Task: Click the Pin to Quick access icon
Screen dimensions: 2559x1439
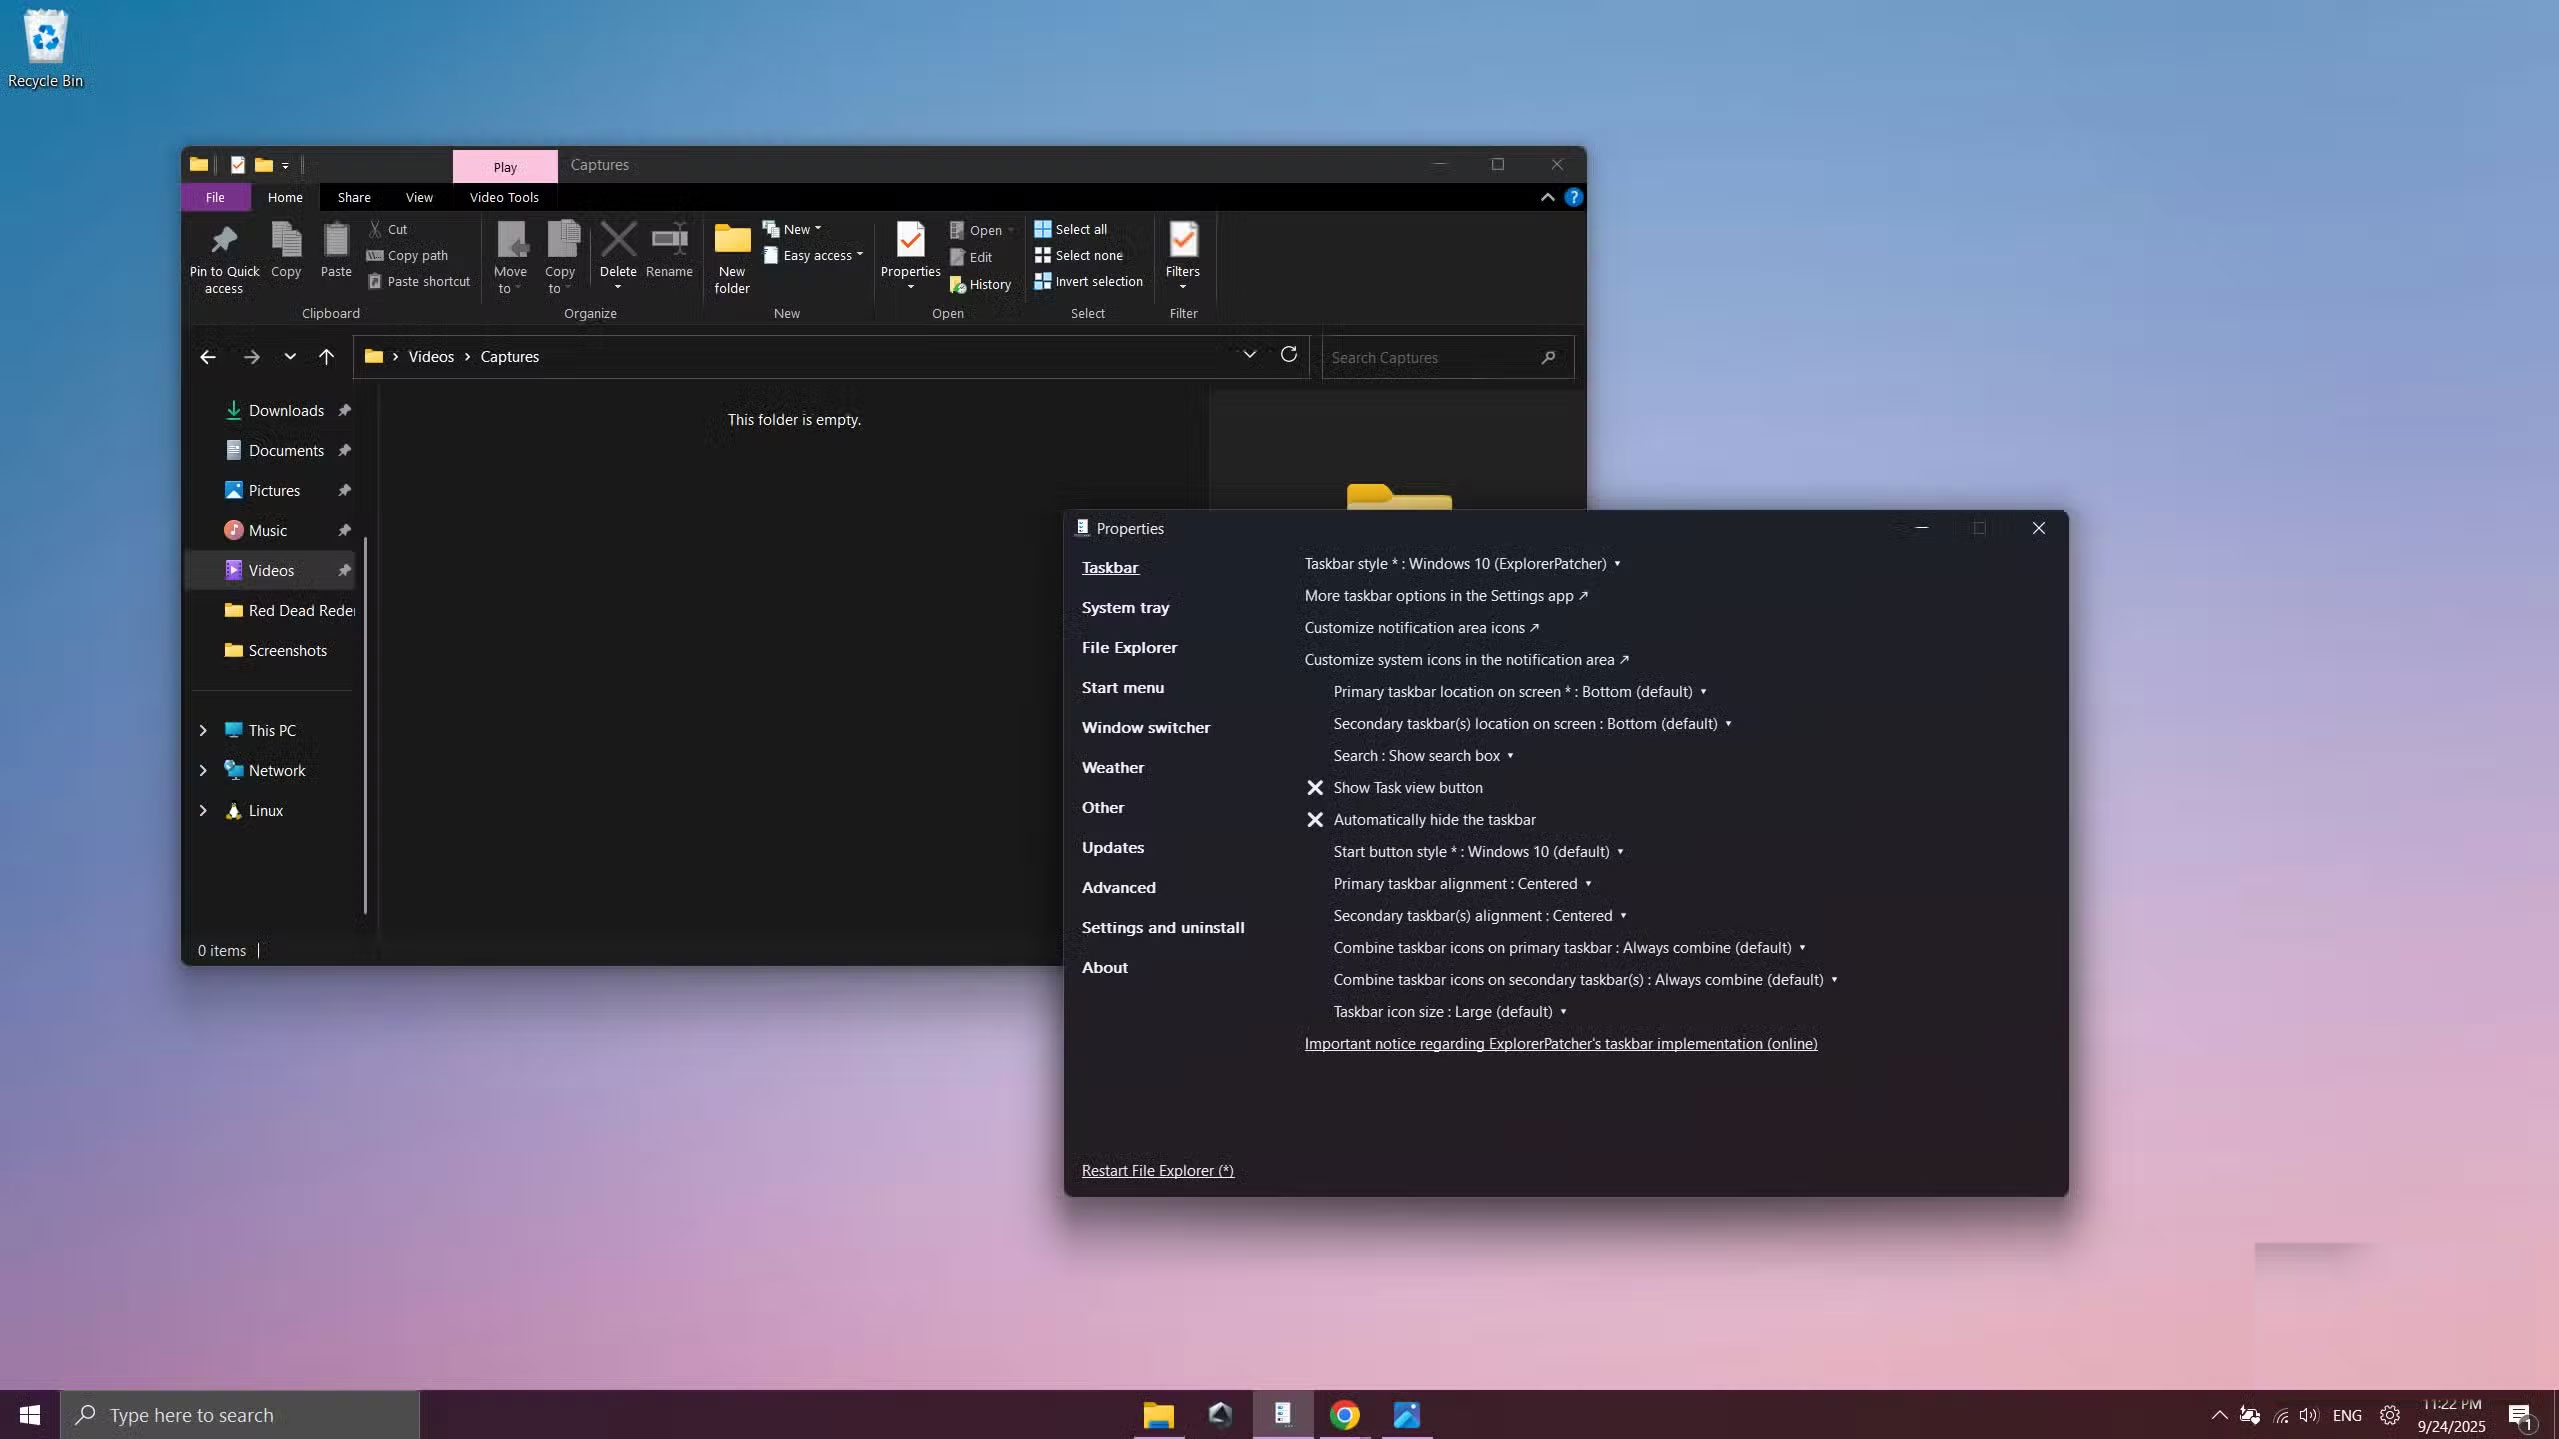Action: (x=224, y=241)
